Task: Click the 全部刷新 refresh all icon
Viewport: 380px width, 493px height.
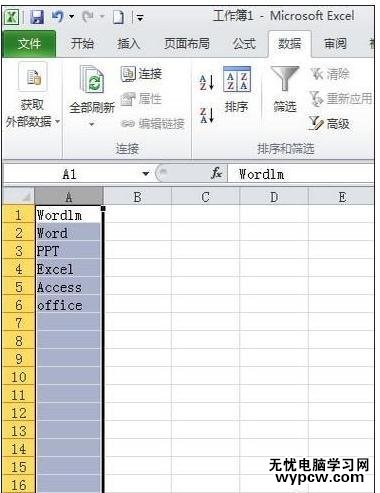Action: click(92, 79)
